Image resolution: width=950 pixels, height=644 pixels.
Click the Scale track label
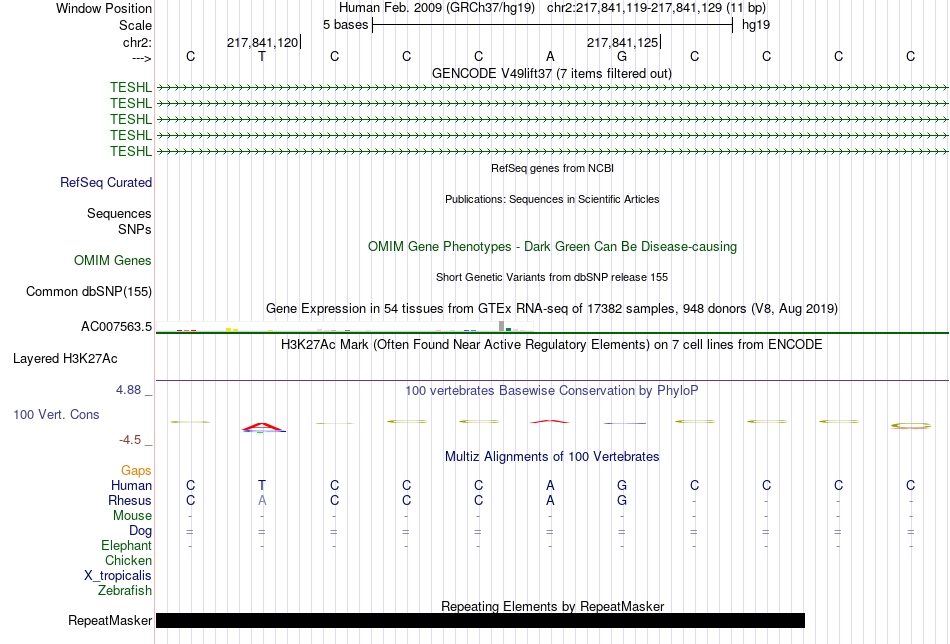[x=135, y=25]
